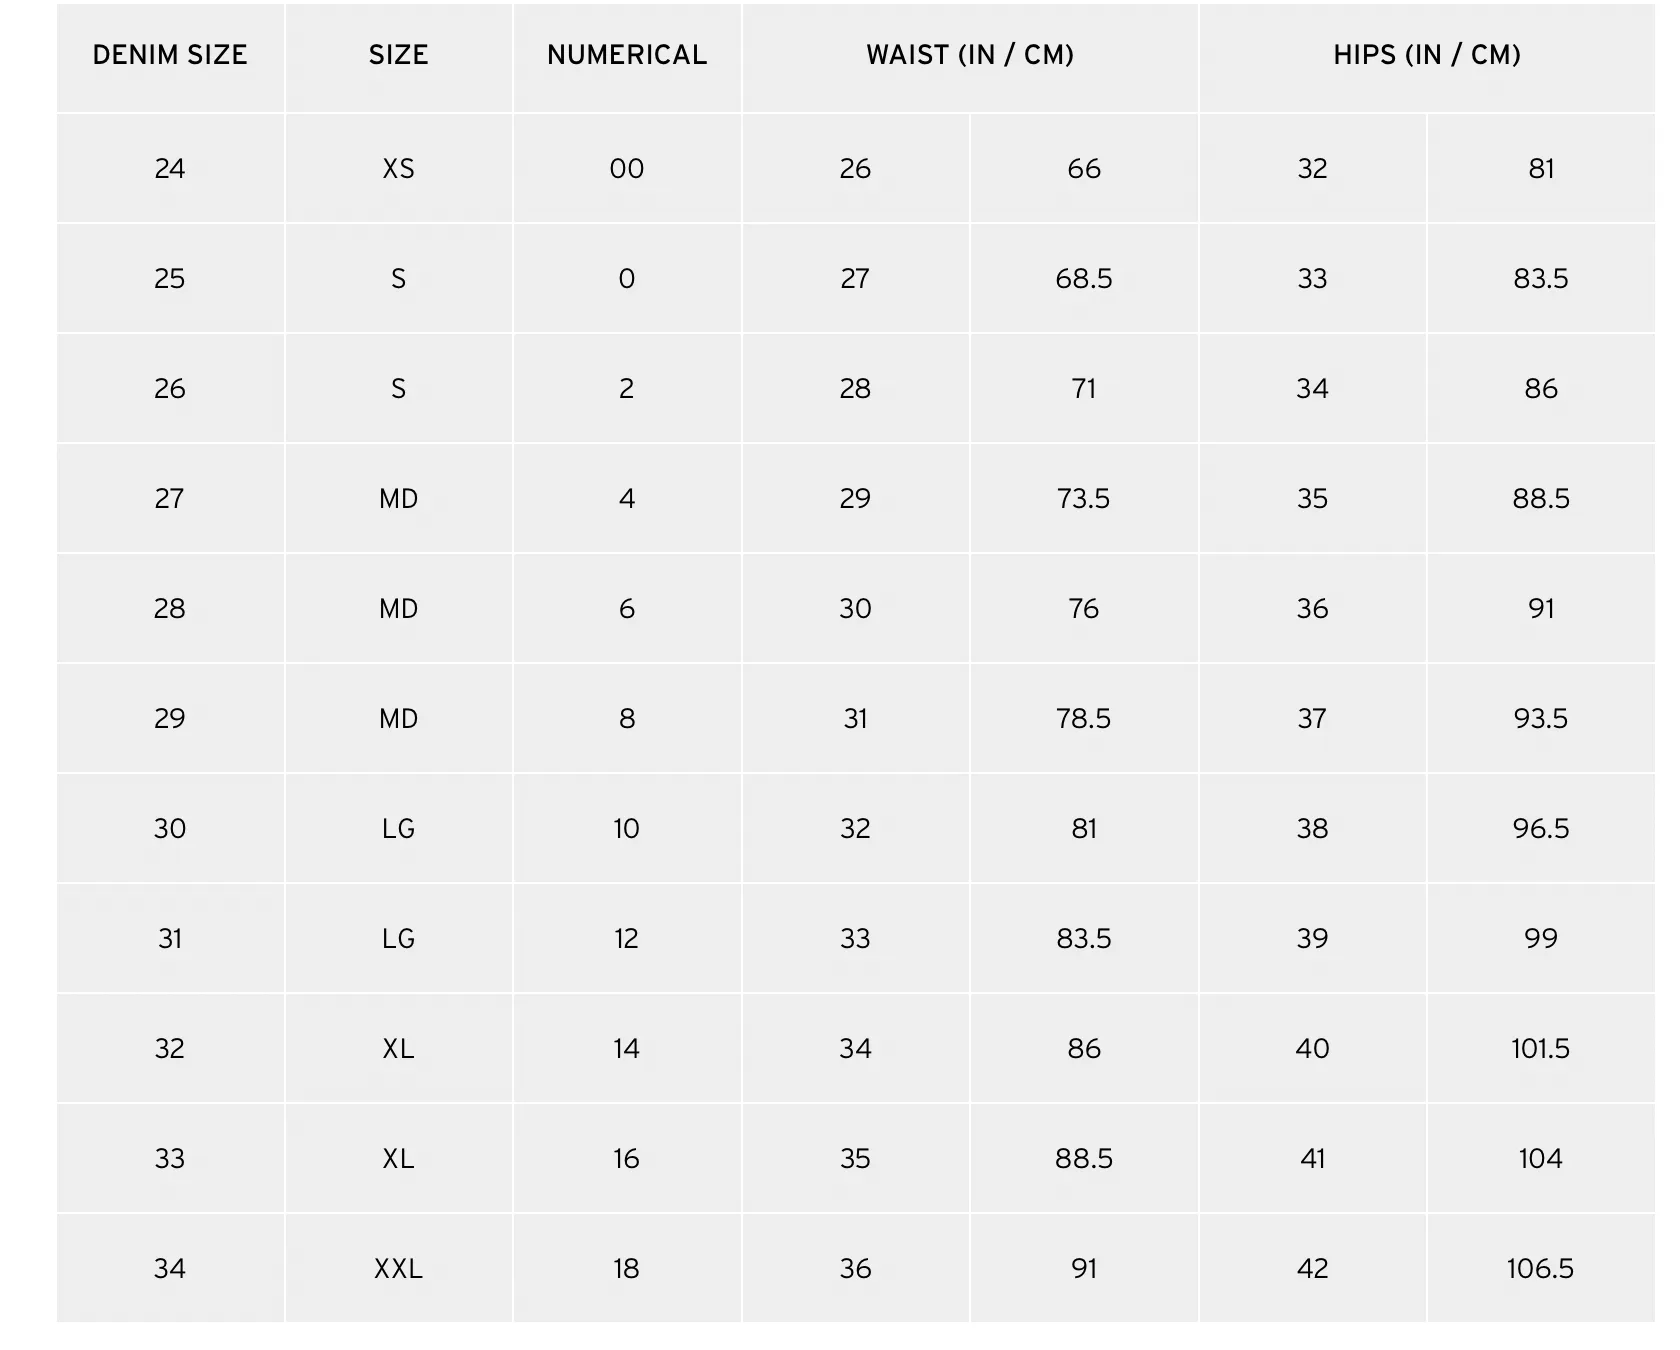Select denim size 30 cell
The image size is (1680, 1350).
pyautogui.click(x=170, y=828)
